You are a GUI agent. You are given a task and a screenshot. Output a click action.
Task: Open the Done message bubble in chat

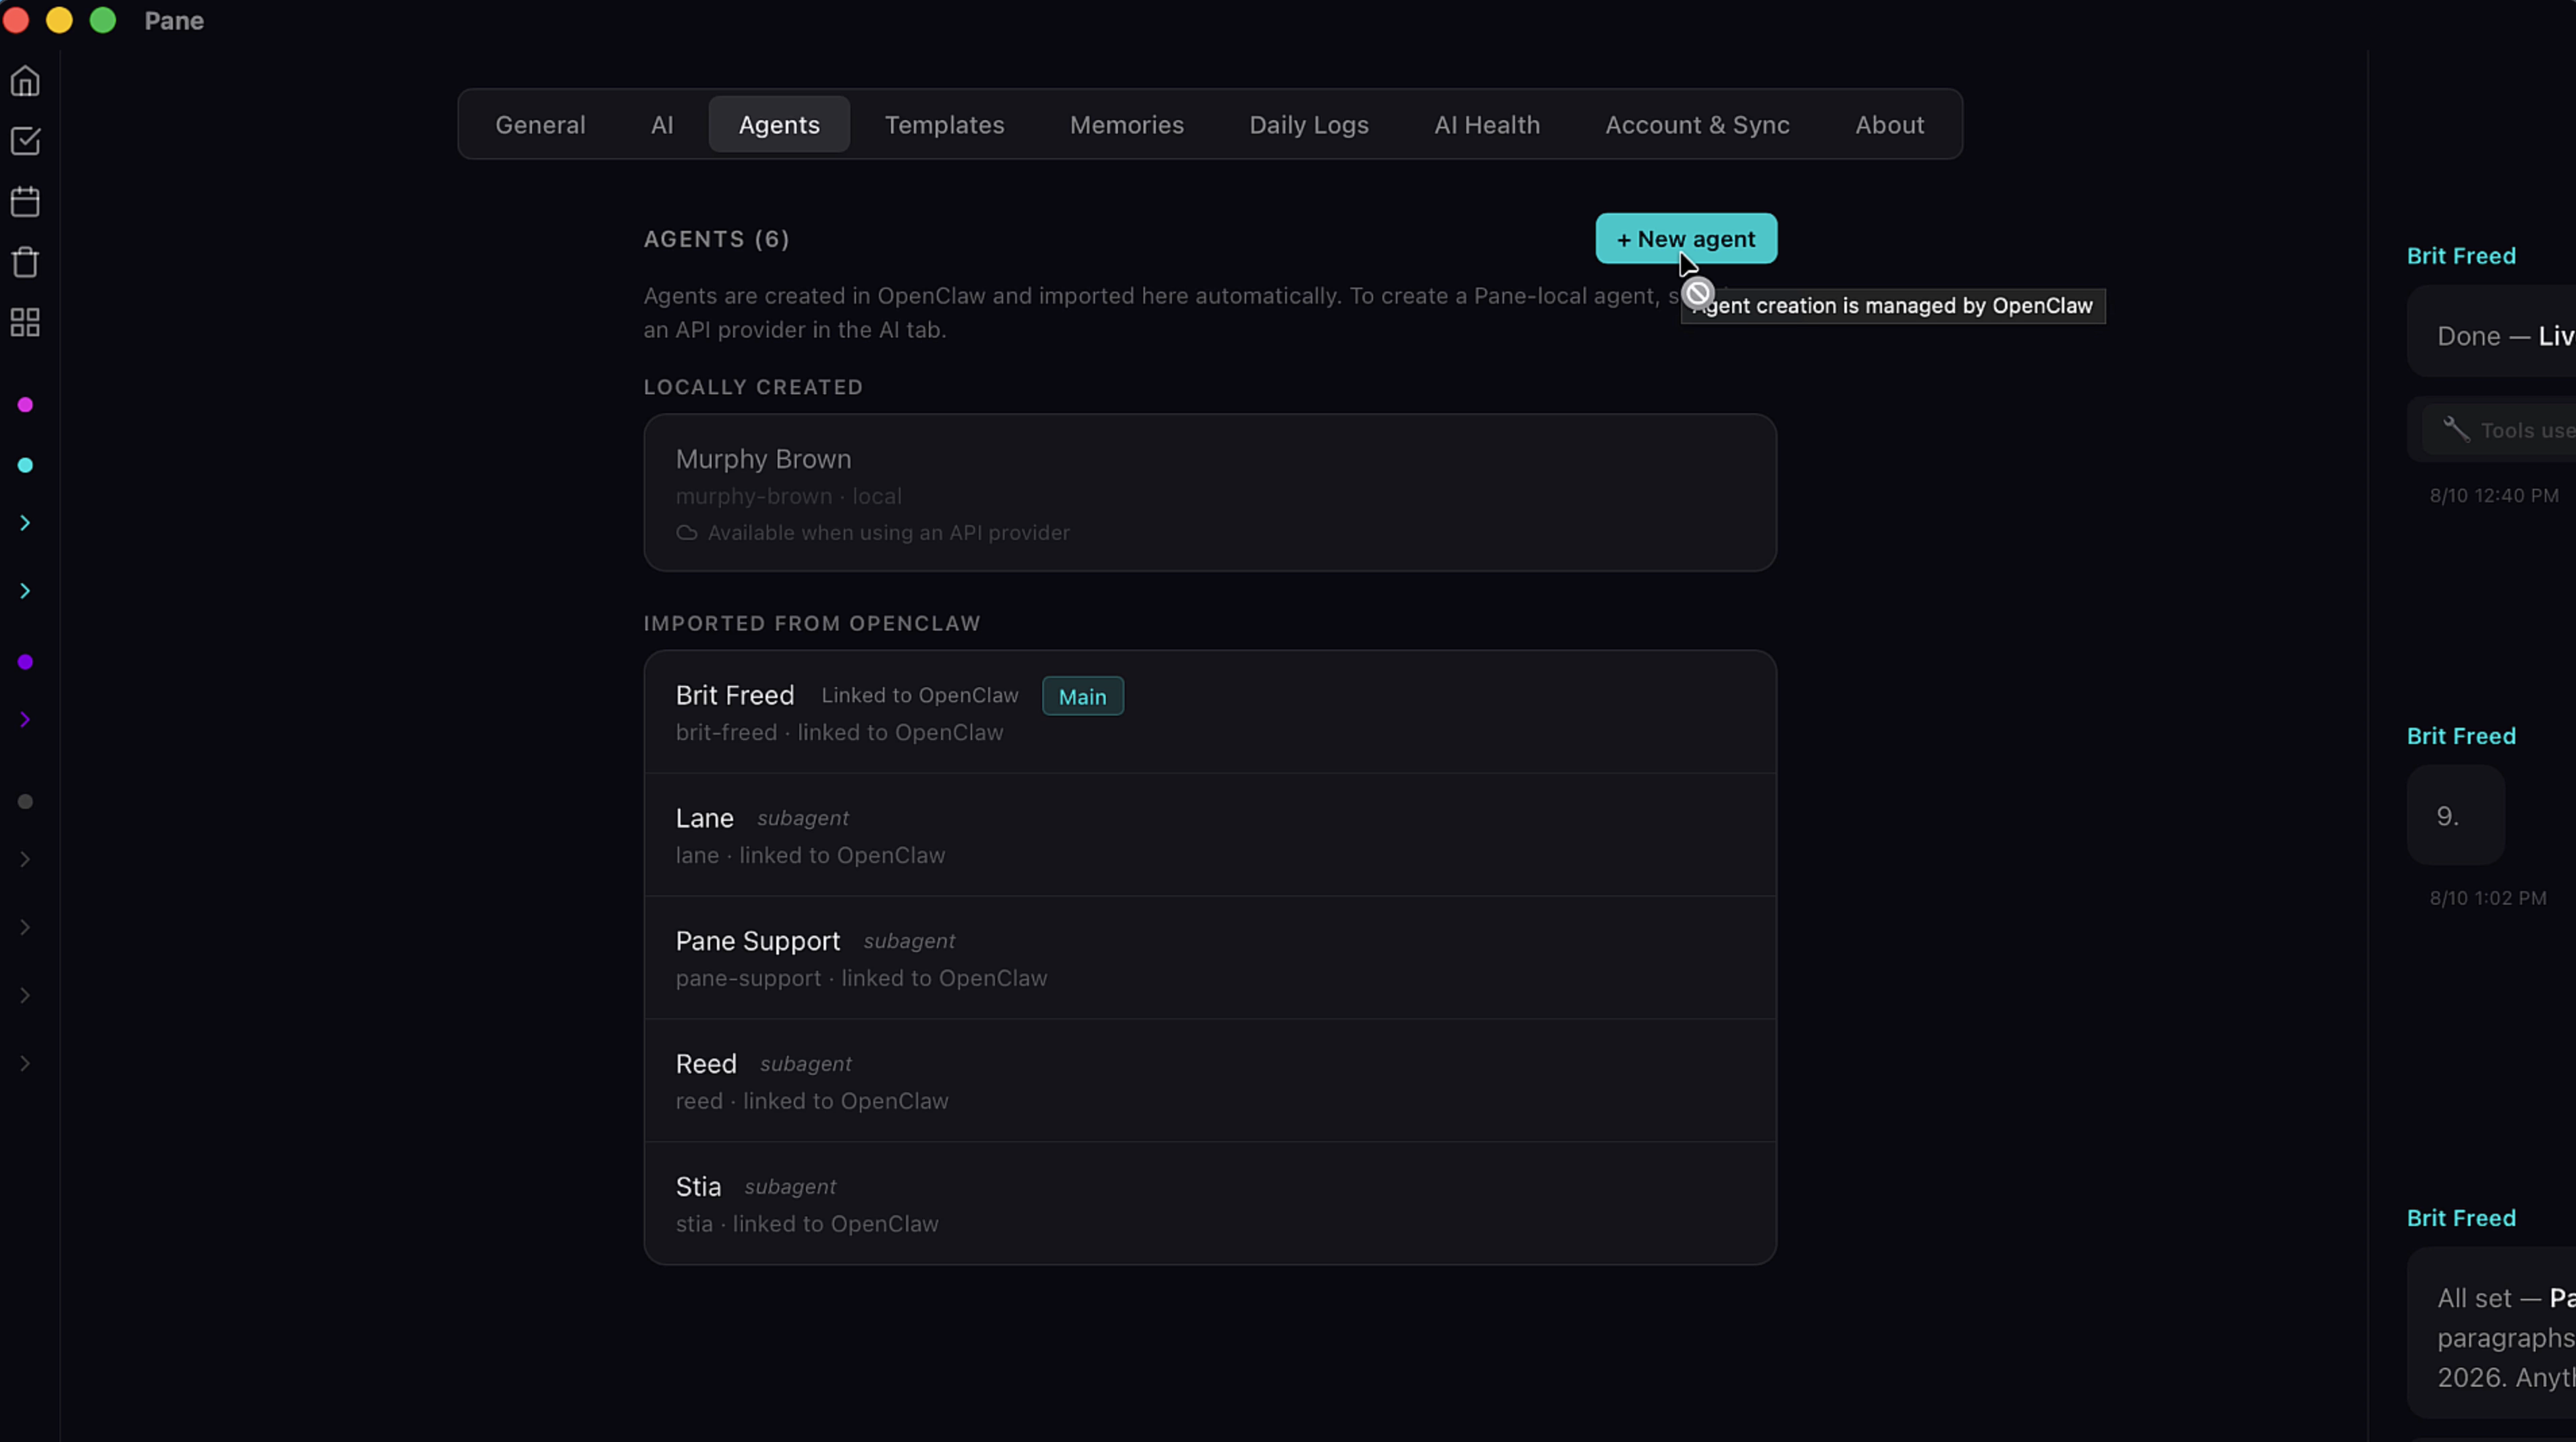2491,332
